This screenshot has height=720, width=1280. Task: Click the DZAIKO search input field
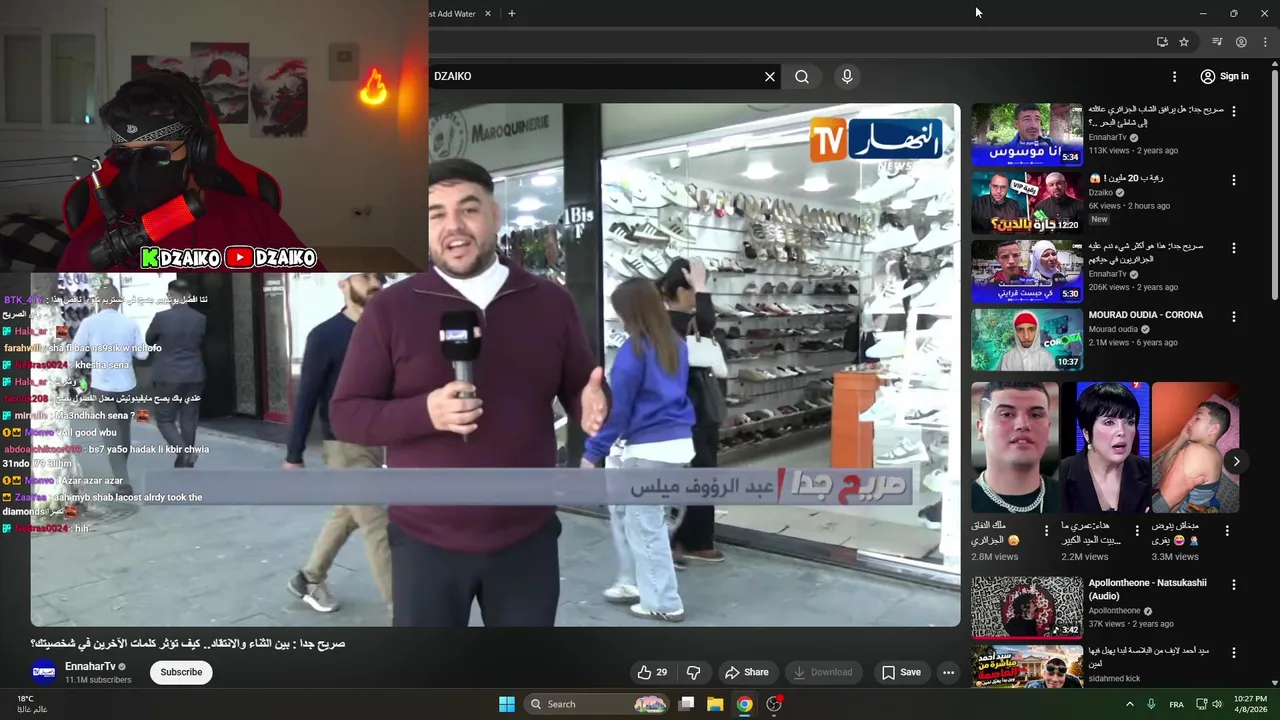point(595,76)
